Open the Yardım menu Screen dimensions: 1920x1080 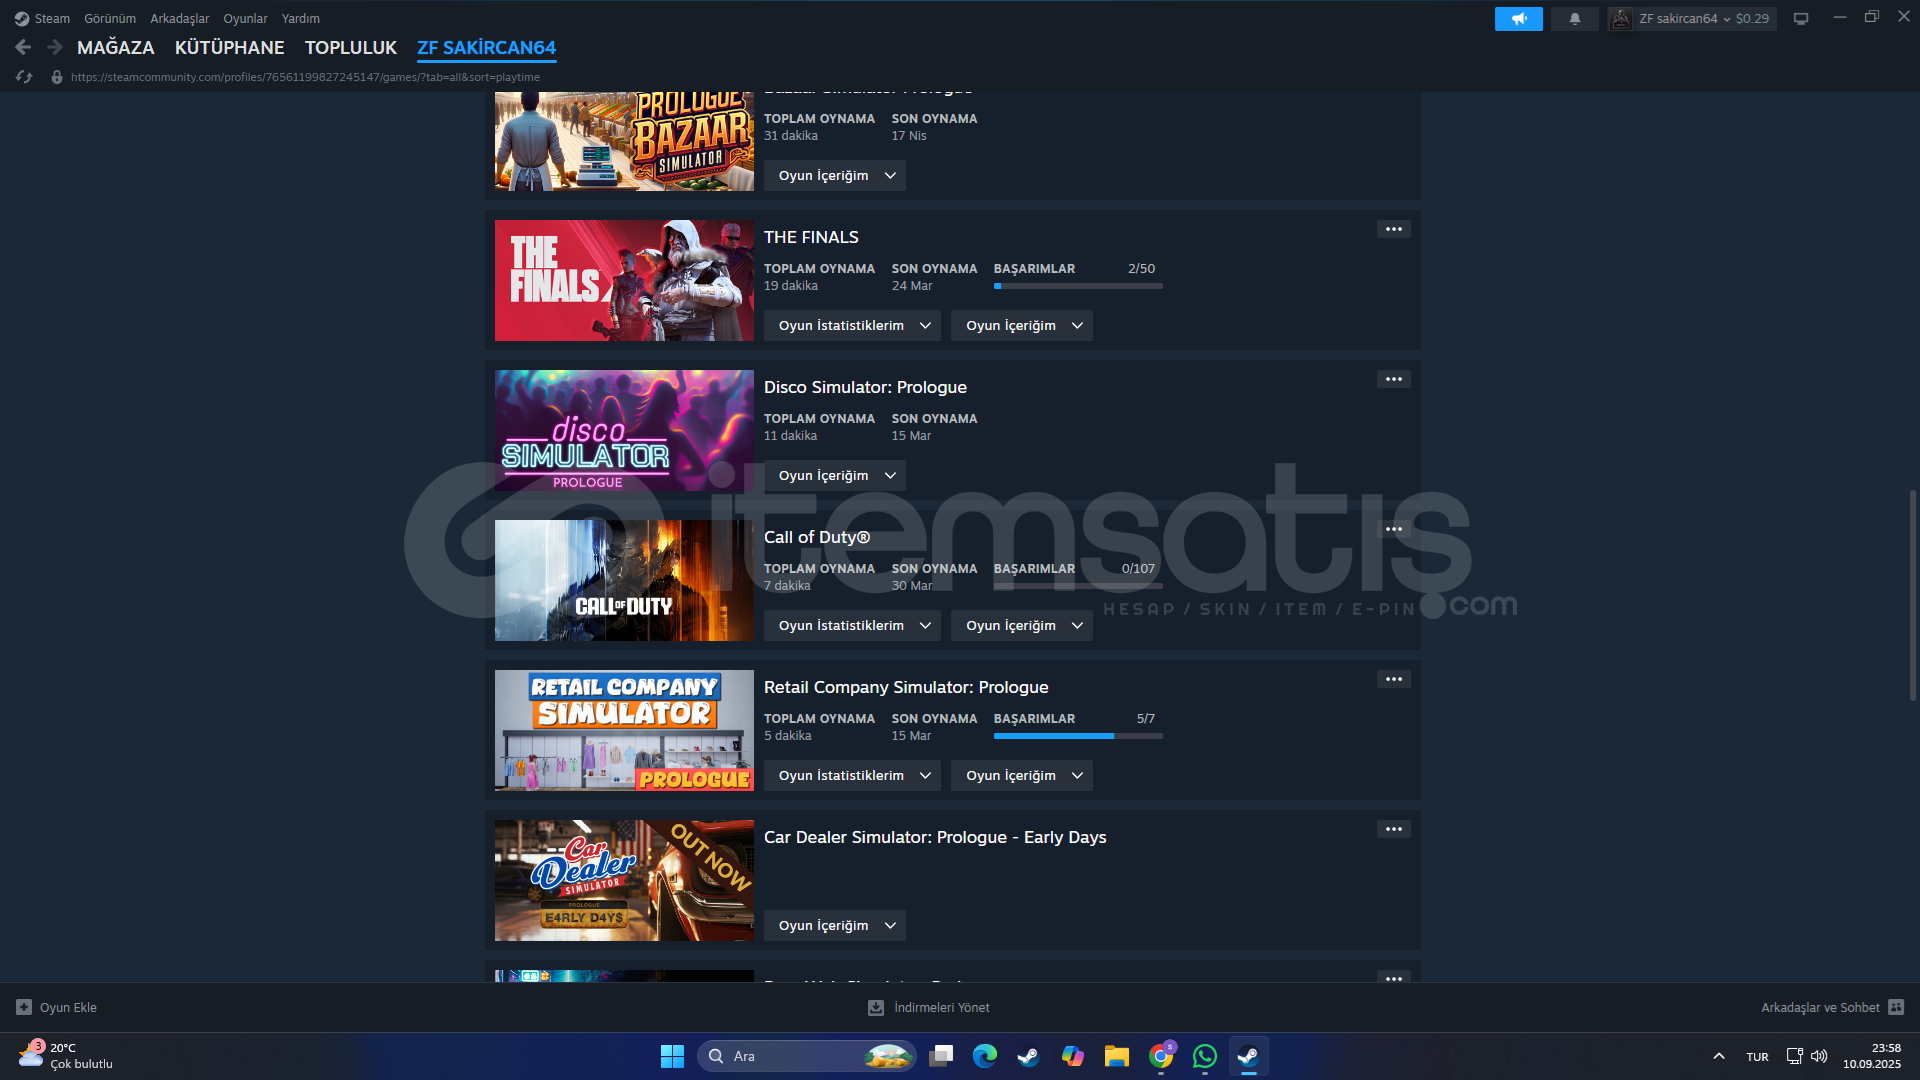[301, 18]
